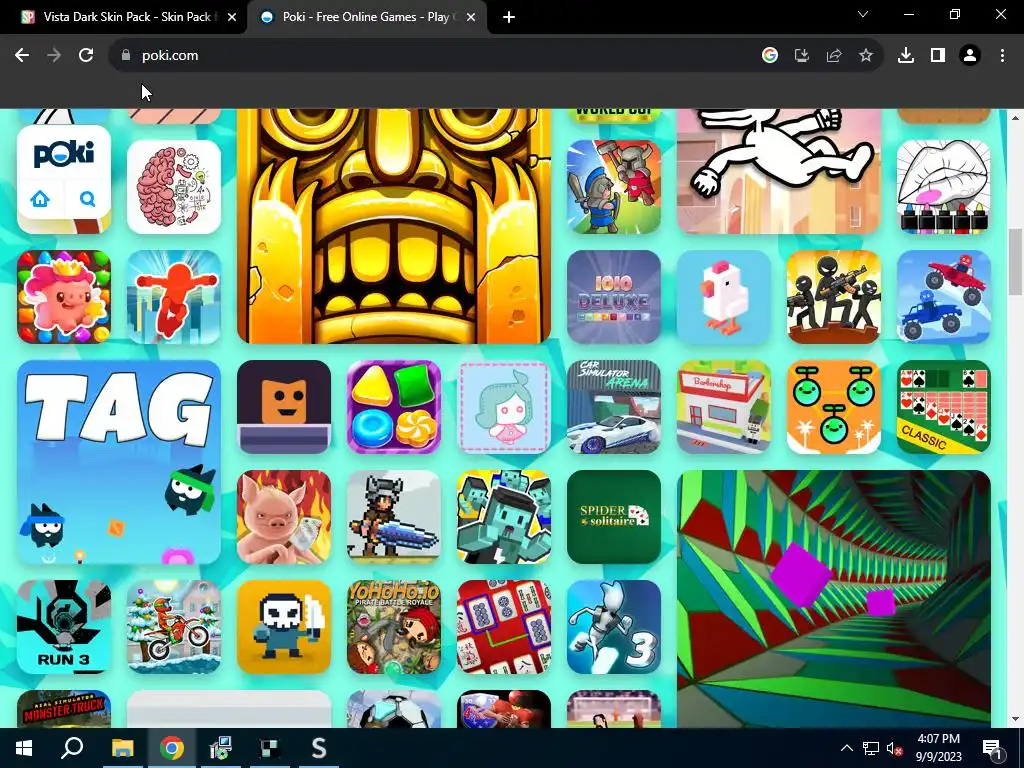
Task: Go back to previous page
Action: point(22,56)
